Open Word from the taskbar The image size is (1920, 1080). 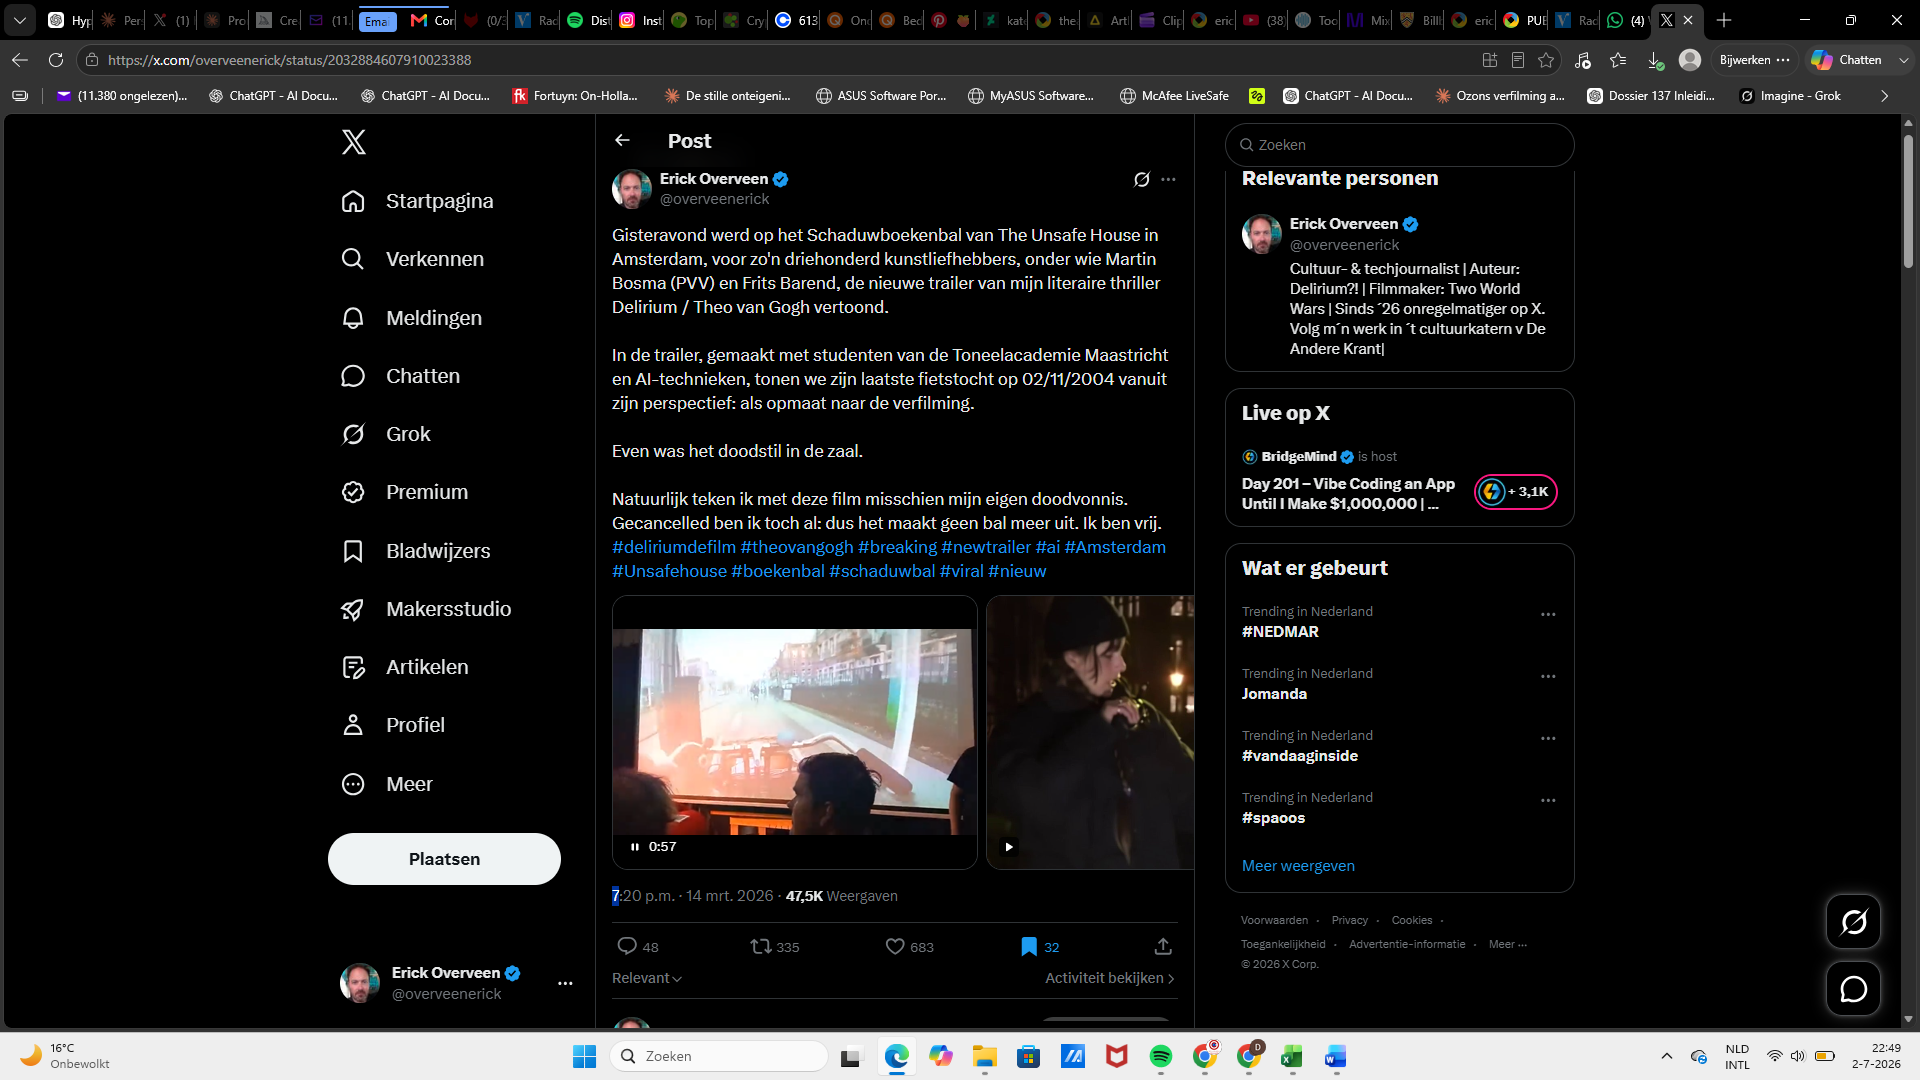[x=1336, y=1056]
